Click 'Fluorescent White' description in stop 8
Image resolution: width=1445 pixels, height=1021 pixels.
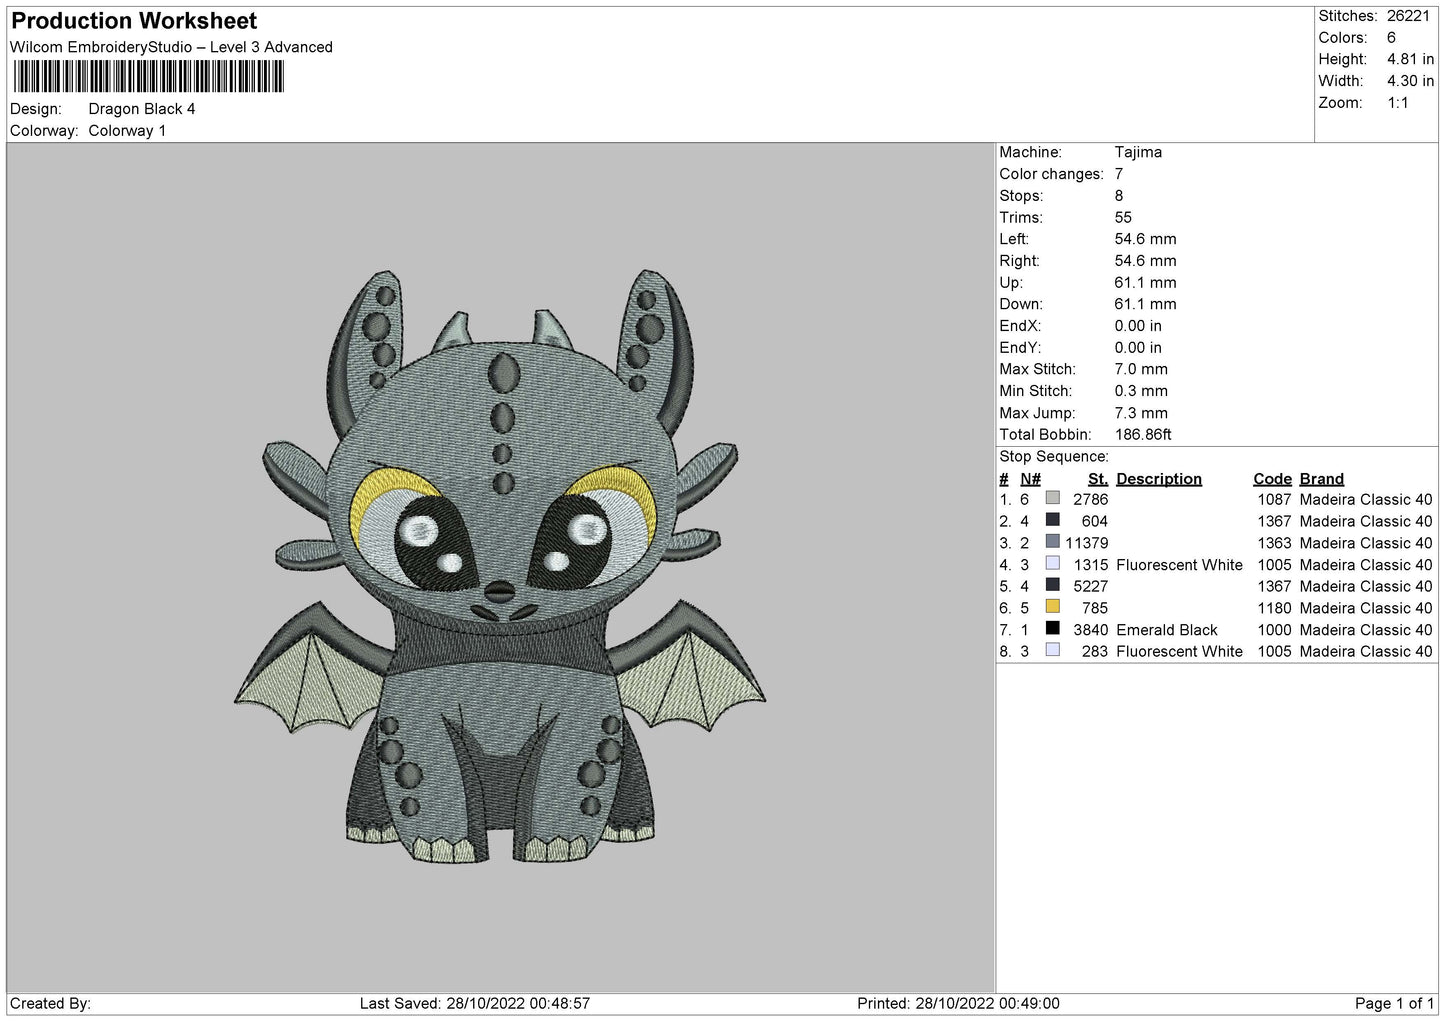pos(1179,651)
